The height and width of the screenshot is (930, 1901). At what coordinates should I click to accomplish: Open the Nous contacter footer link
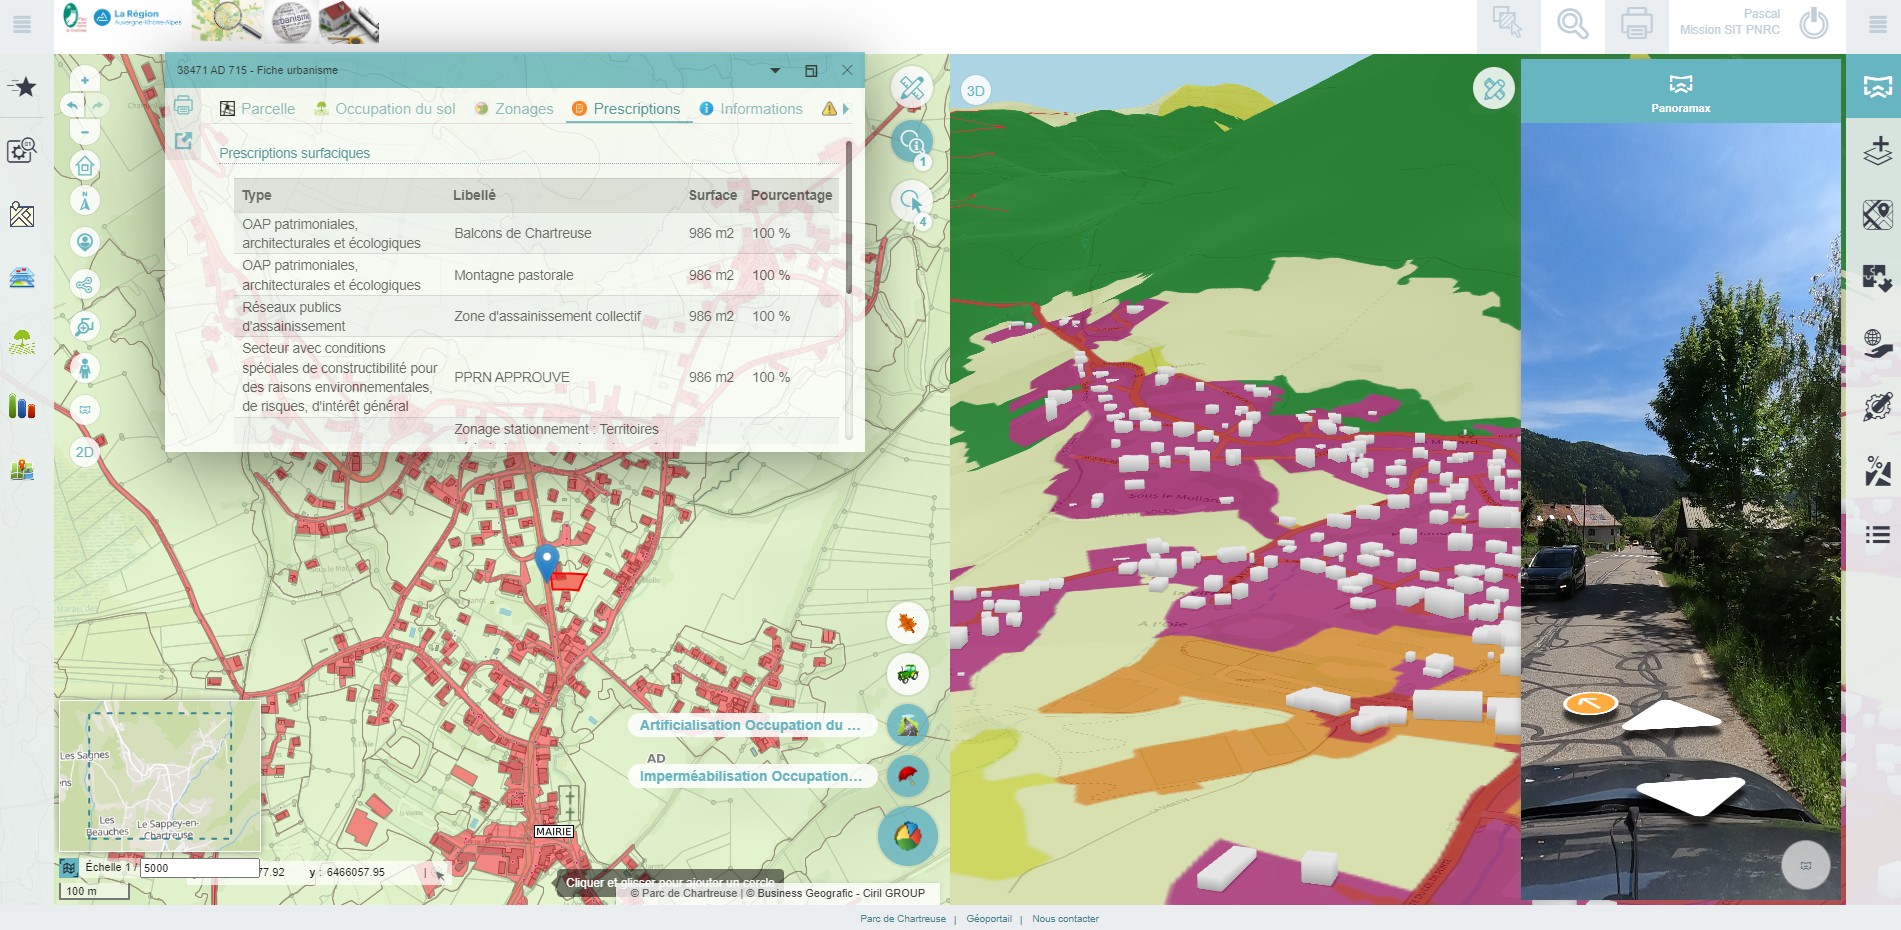(1065, 919)
